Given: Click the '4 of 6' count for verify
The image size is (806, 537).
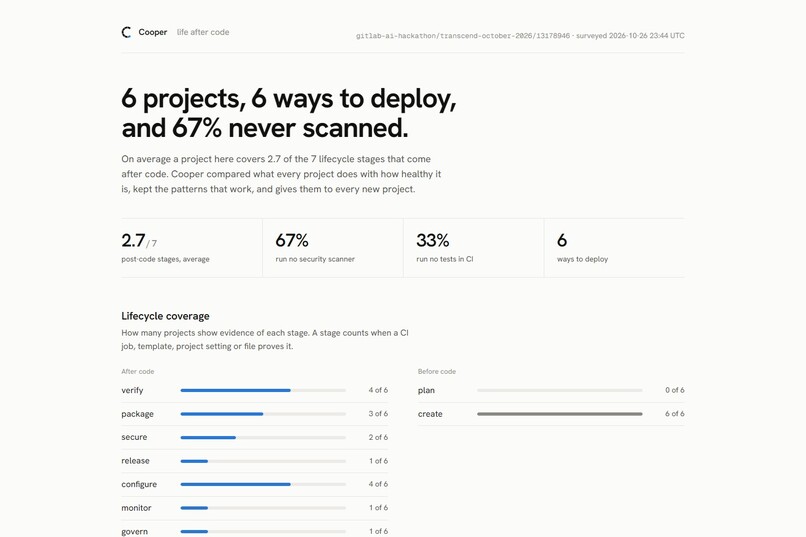Looking at the screenshot, I should 378,390.
